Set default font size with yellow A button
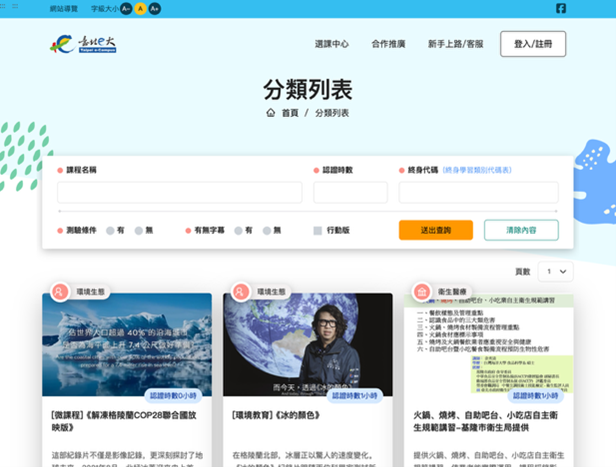Image resolution: width=616 pixels, height=467 pixels. pos(140,9)
